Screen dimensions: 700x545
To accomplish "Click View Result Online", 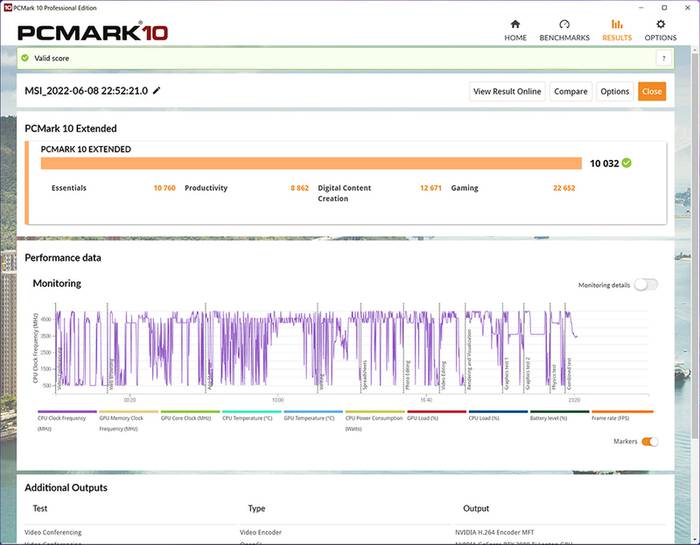I will [x=507, y=91].
